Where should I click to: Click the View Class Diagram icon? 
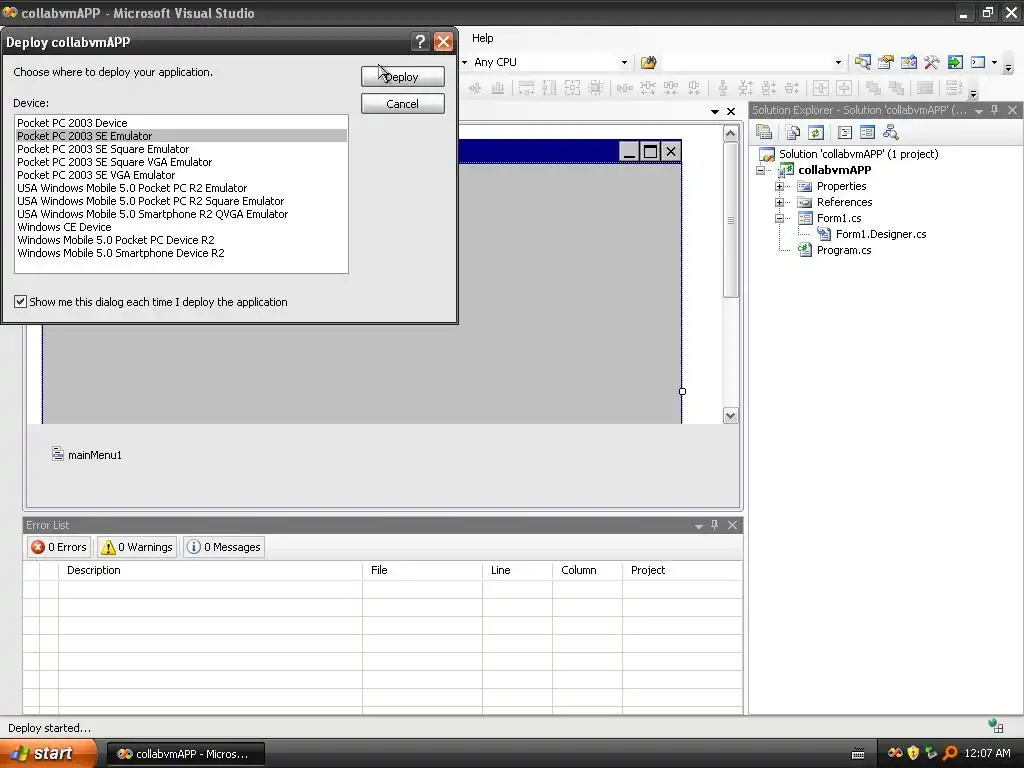coord(890,133)
